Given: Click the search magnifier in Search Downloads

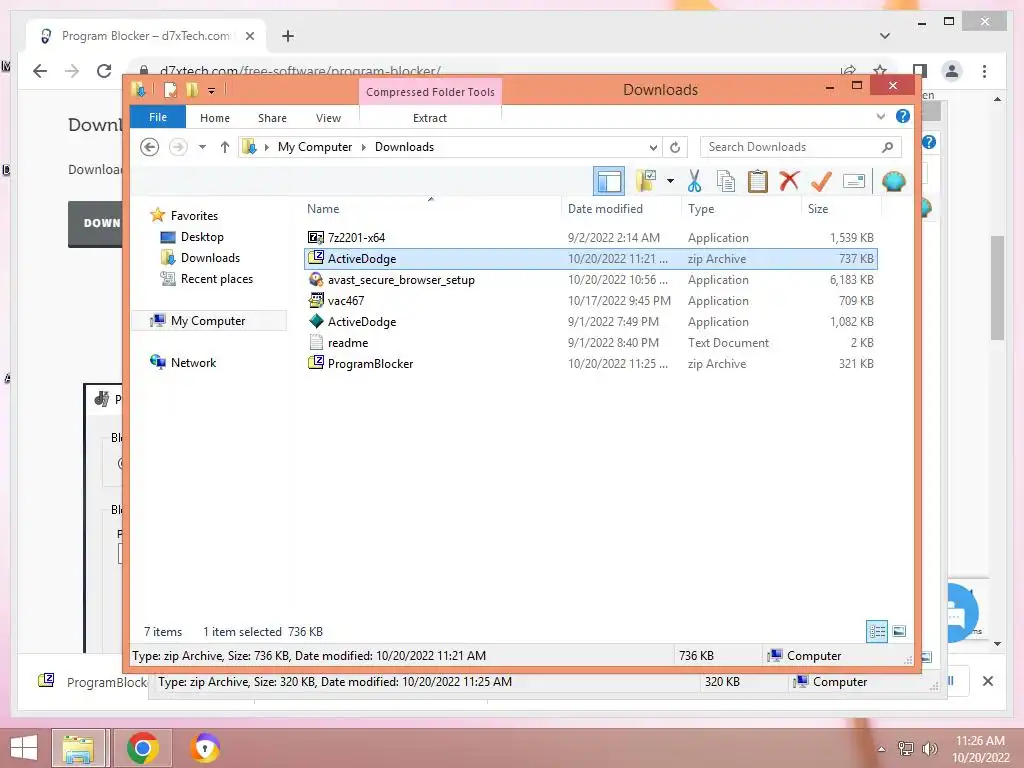Looking at the screenshot, I should tap(887, 147).
